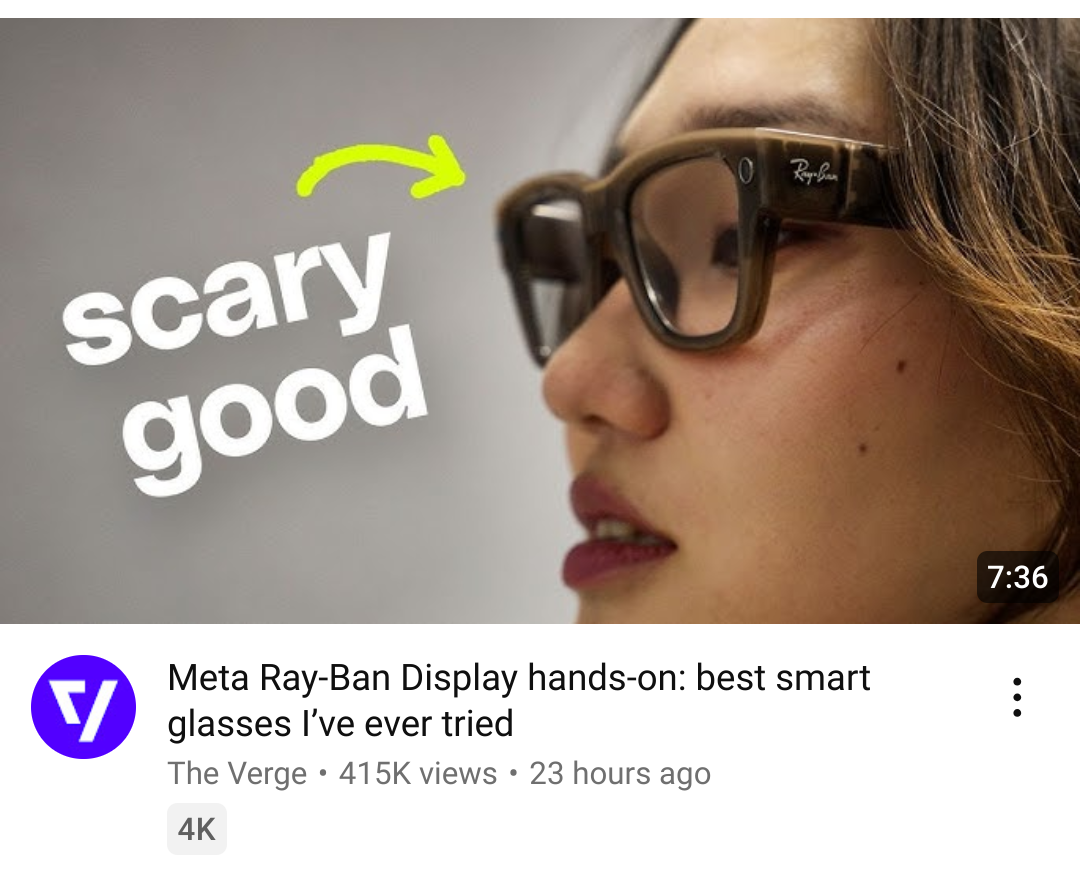Click the '23 hours ago' timestamp
Image resolution: width=1080 pixels, height=872 pixels.
point(620,774)
